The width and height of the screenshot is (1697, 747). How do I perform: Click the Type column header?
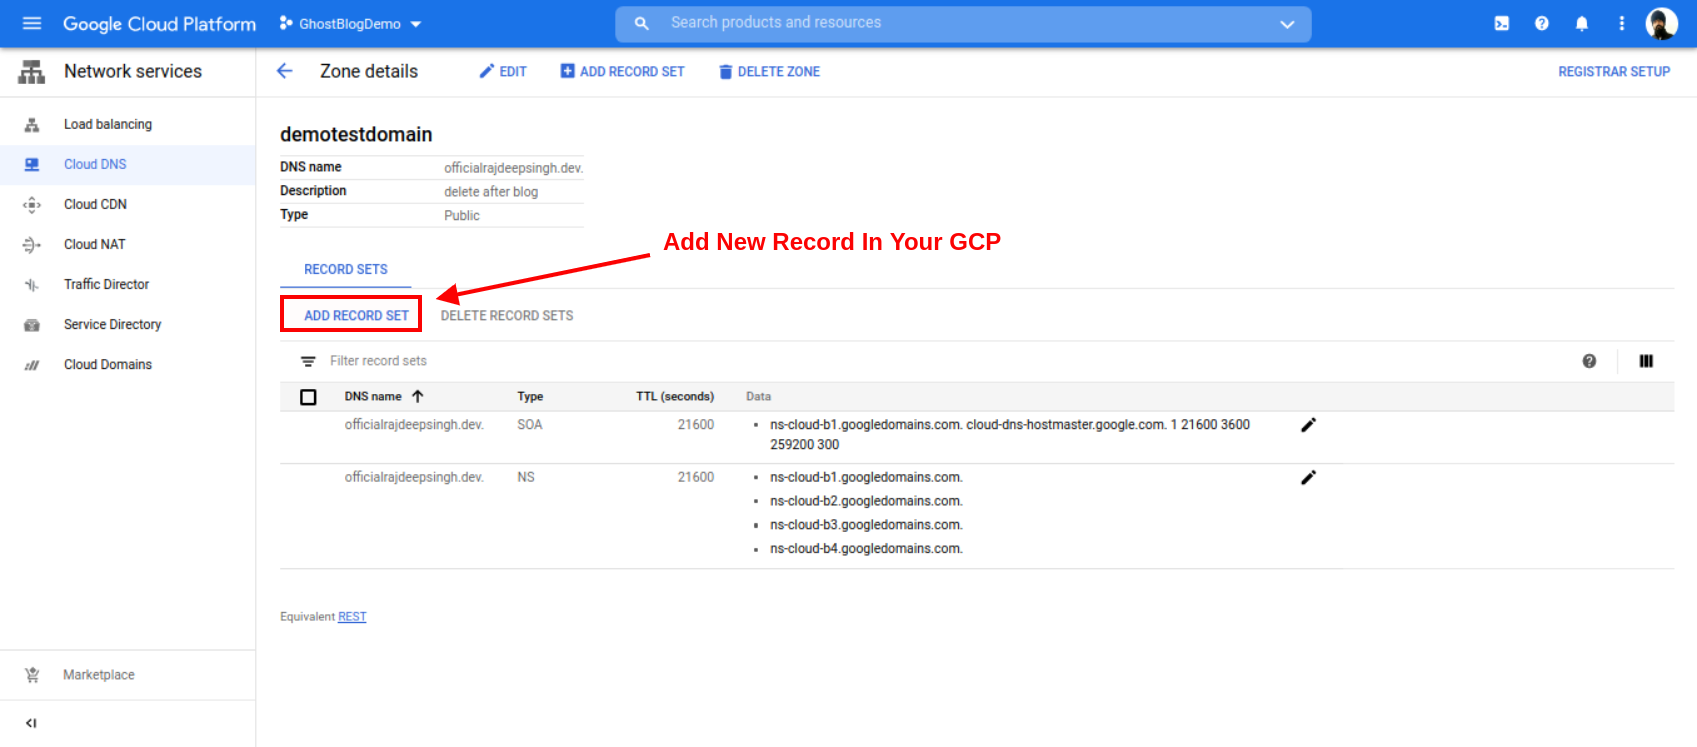click(x=530, y=396)
